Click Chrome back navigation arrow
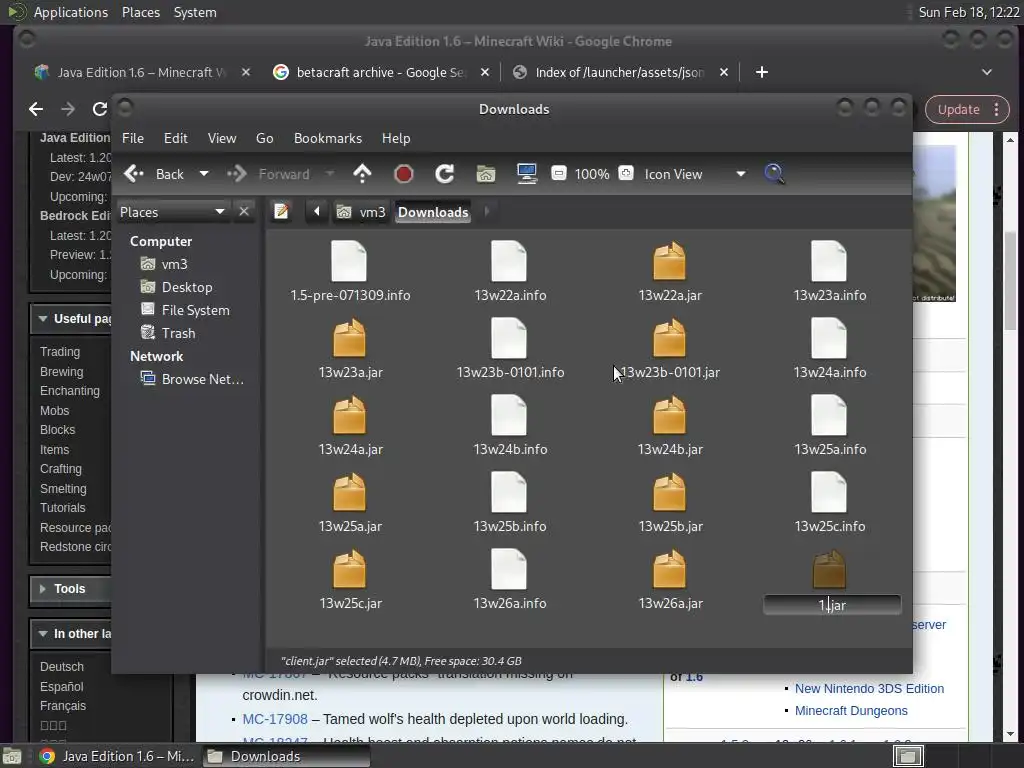This screenshot has height=768, width=1024. pos(36,109)
